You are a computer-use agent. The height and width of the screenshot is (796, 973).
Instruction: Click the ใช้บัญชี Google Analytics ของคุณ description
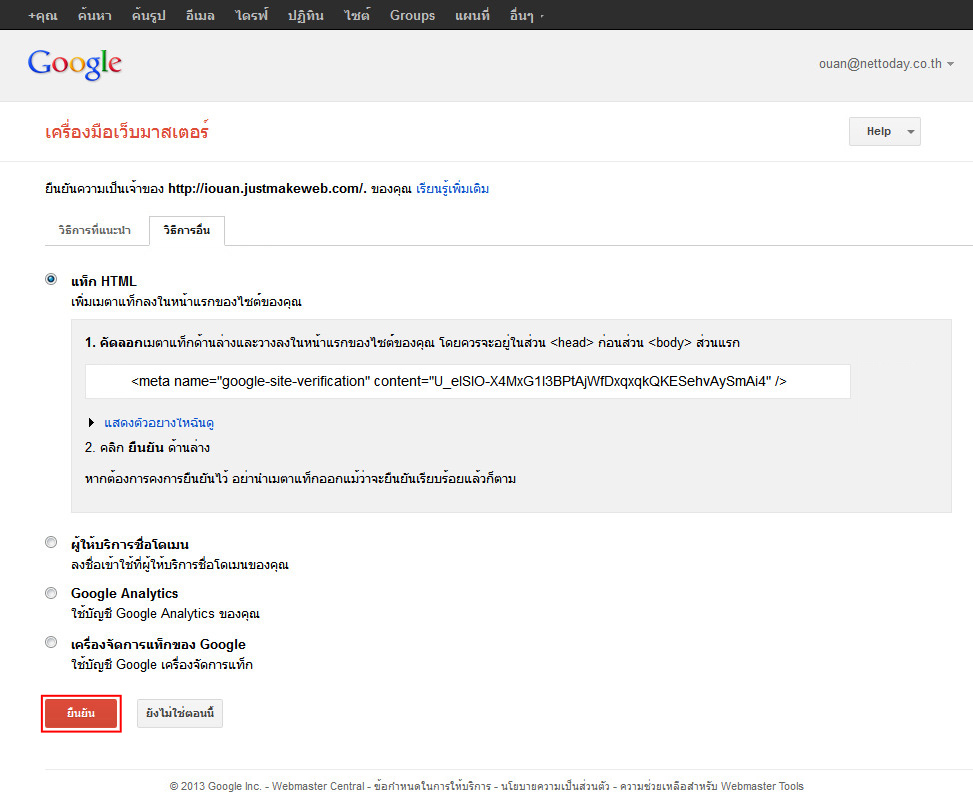pyautogui.click(x=165, y=614)
